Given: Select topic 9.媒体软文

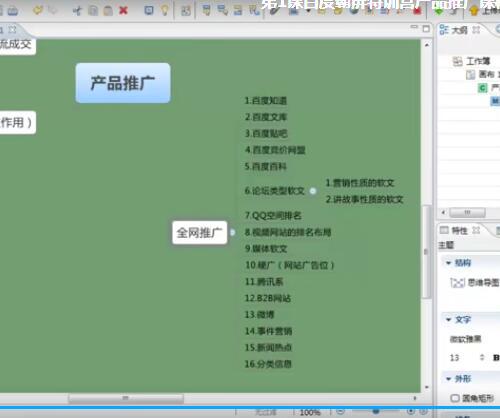Looking at the screenshot, I should click(x=266, y=249).
